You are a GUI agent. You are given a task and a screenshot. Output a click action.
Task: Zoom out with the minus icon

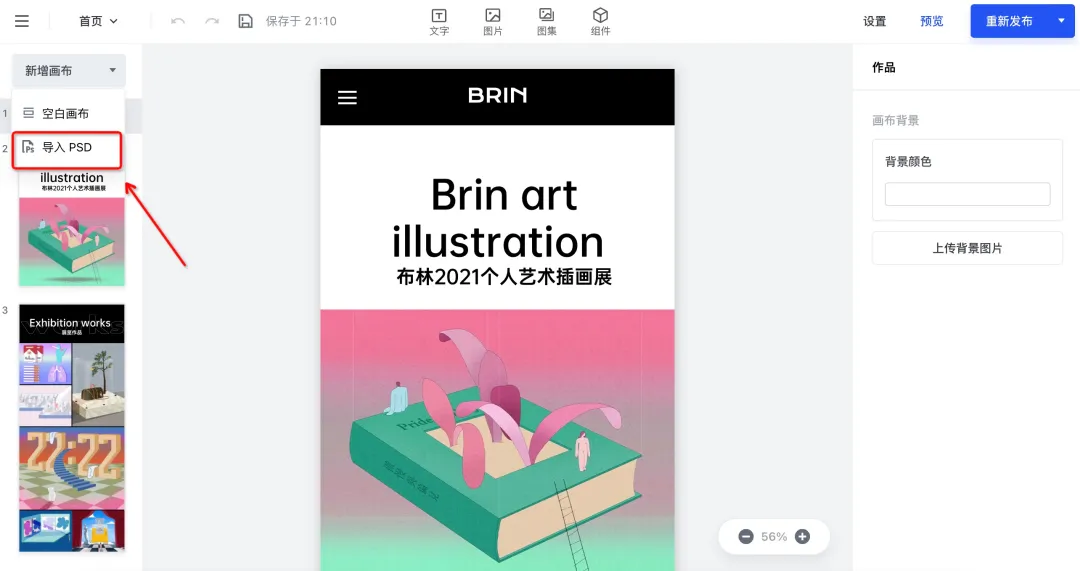pyautogui.click(x=746, y=537)
